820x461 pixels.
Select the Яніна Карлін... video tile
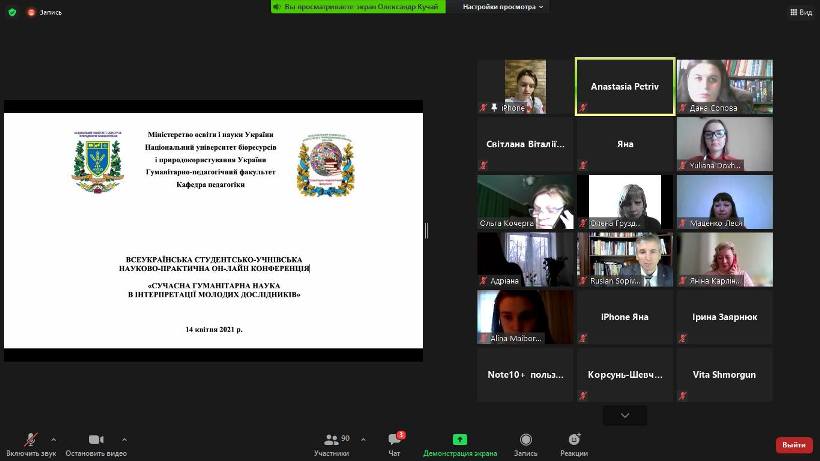[725, 259]
